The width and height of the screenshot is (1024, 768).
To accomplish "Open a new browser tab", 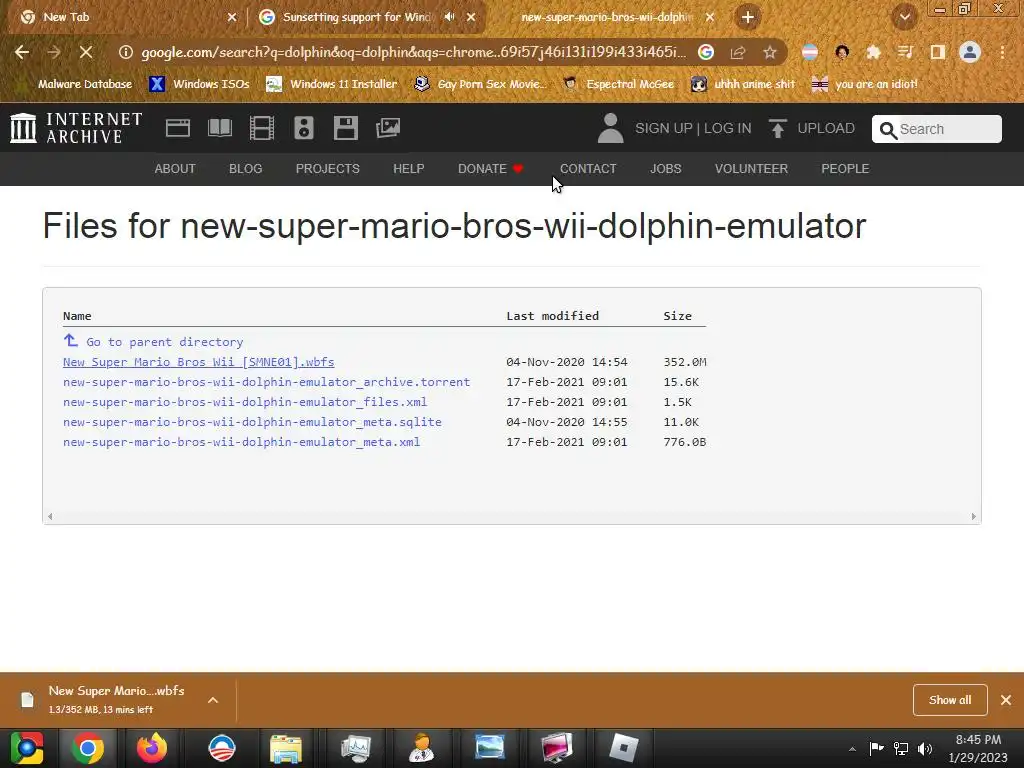I will click(x=748, y=17).
